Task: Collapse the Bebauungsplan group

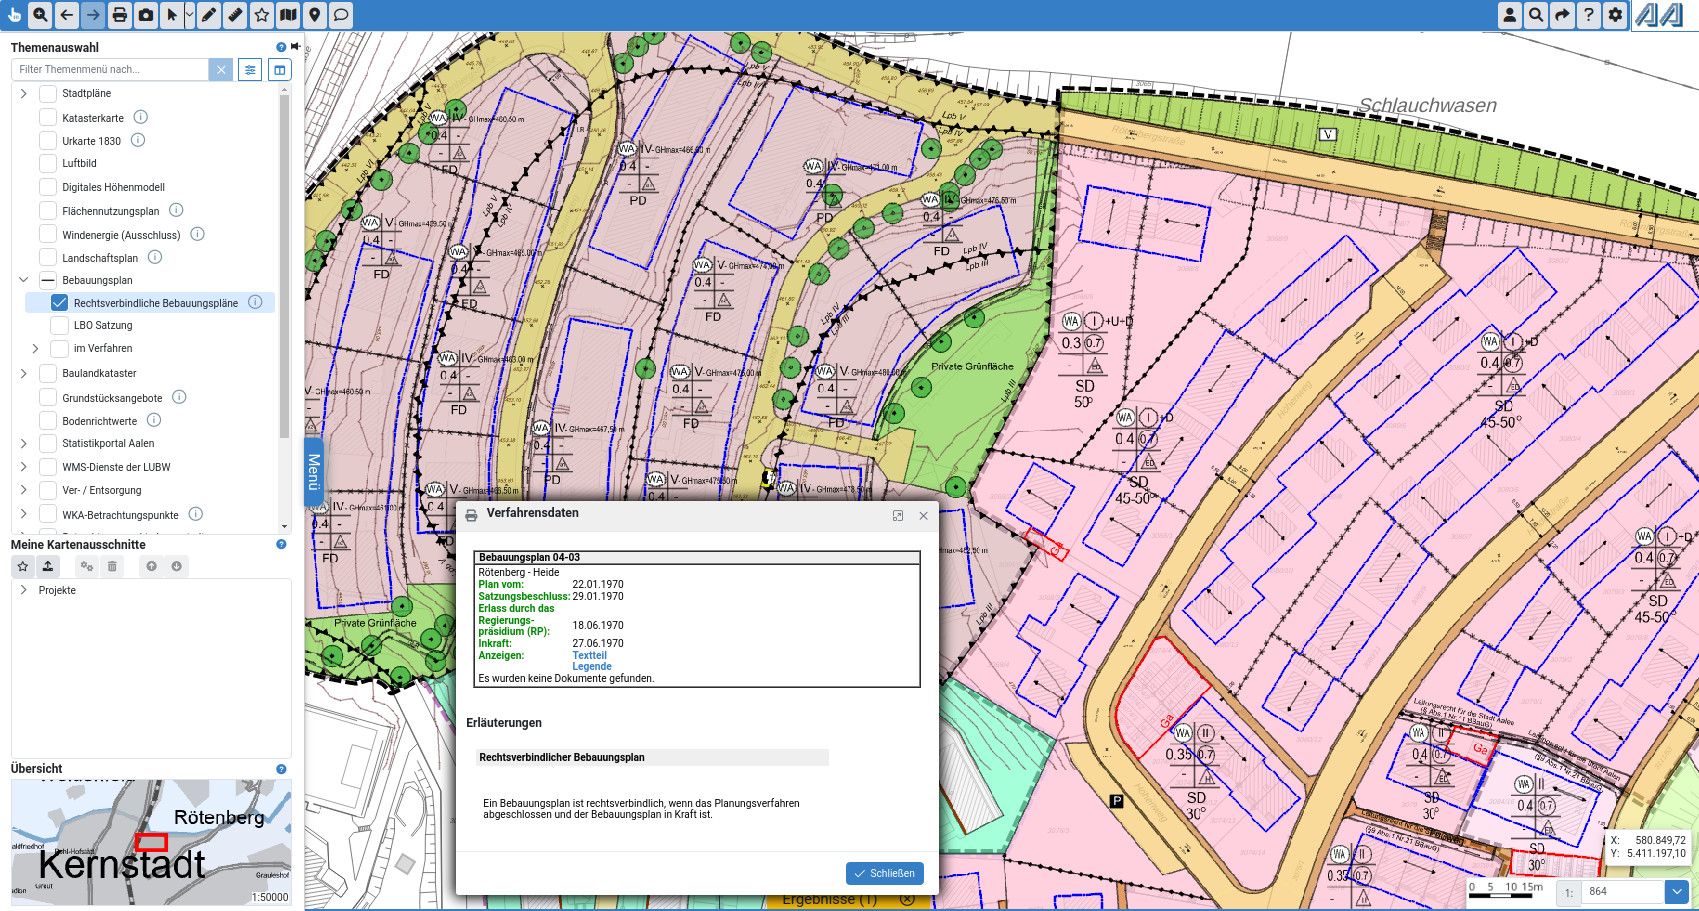Action: [24, 280]
